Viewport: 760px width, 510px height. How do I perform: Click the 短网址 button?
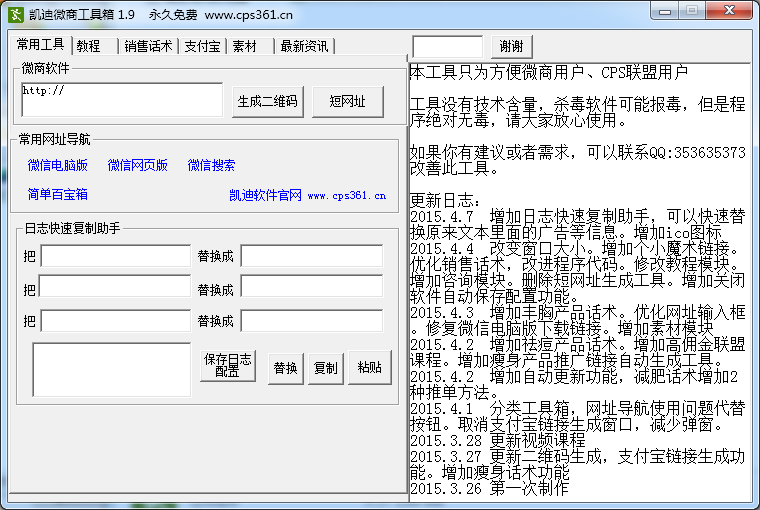(347, 101)
